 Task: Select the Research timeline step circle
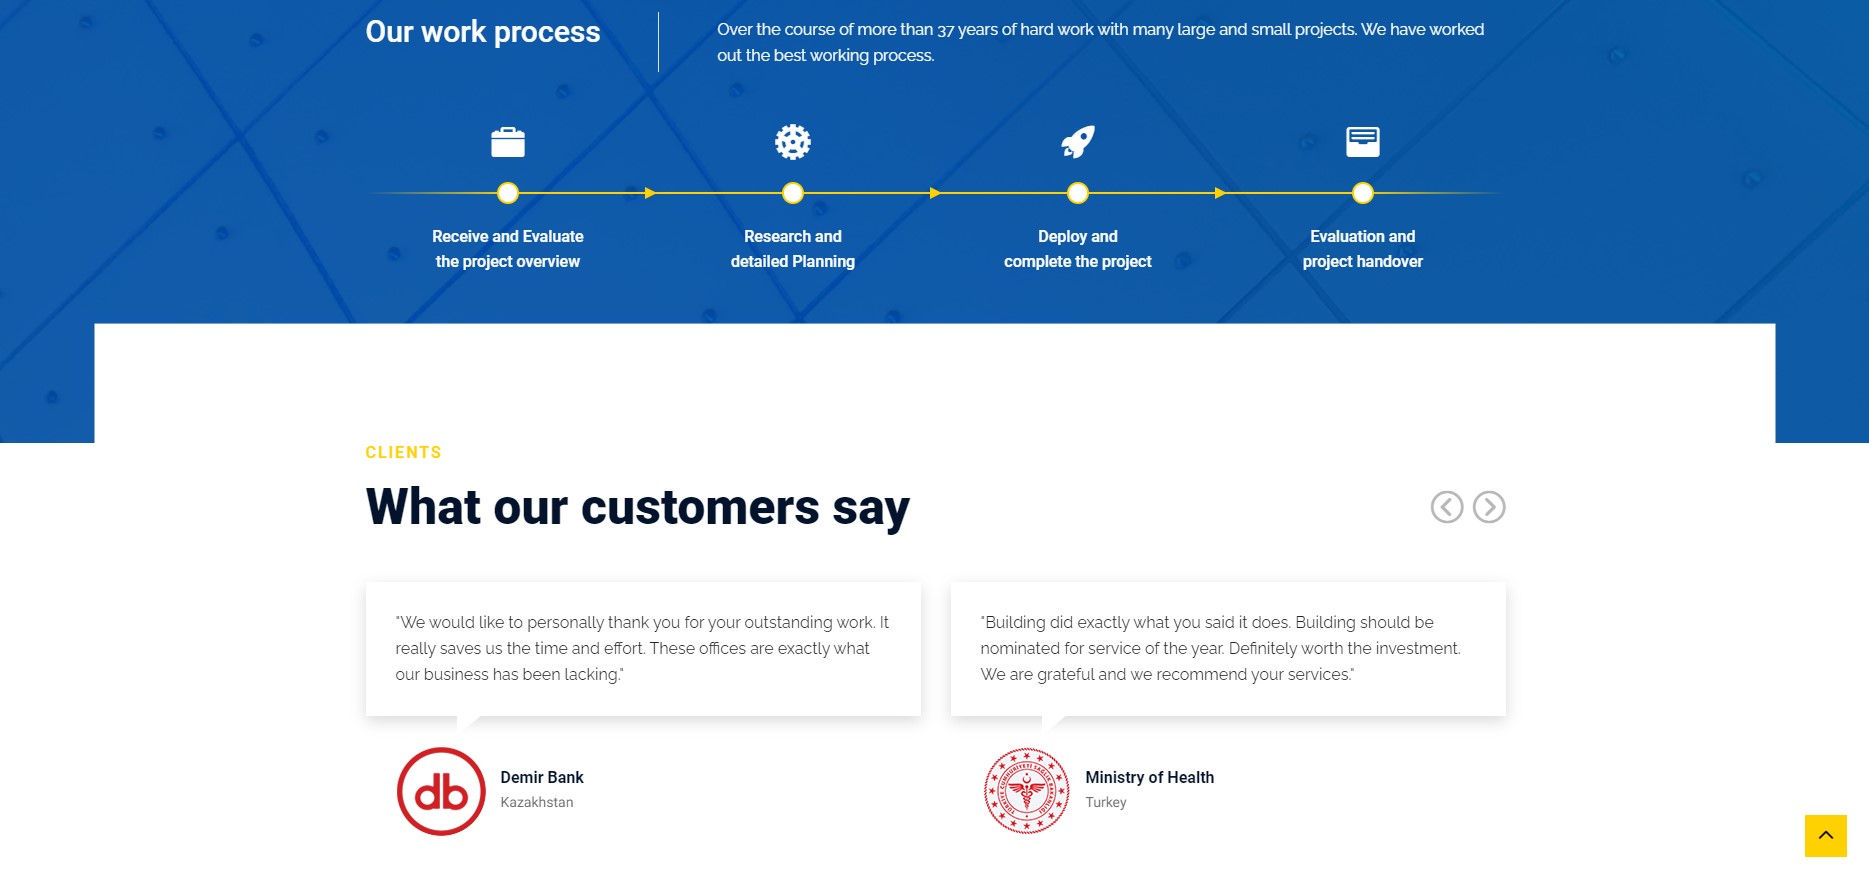[x=793, y=193]
